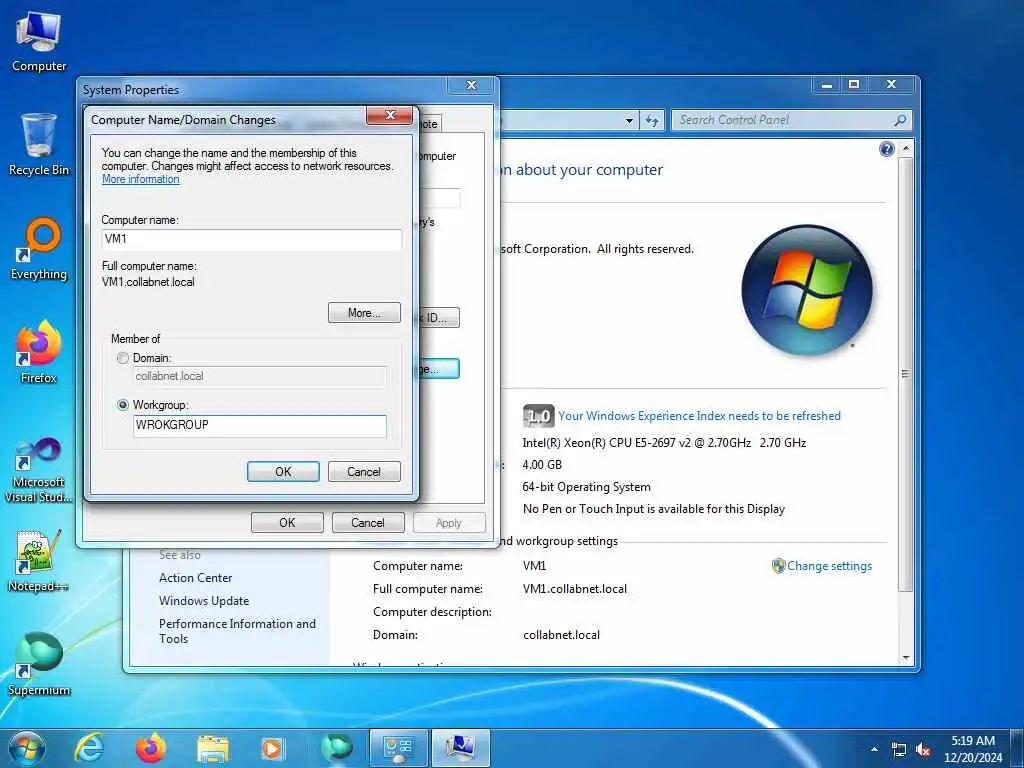Open the Recycle Bin icon
The image size is (1024, 768).
coord(39,145)
